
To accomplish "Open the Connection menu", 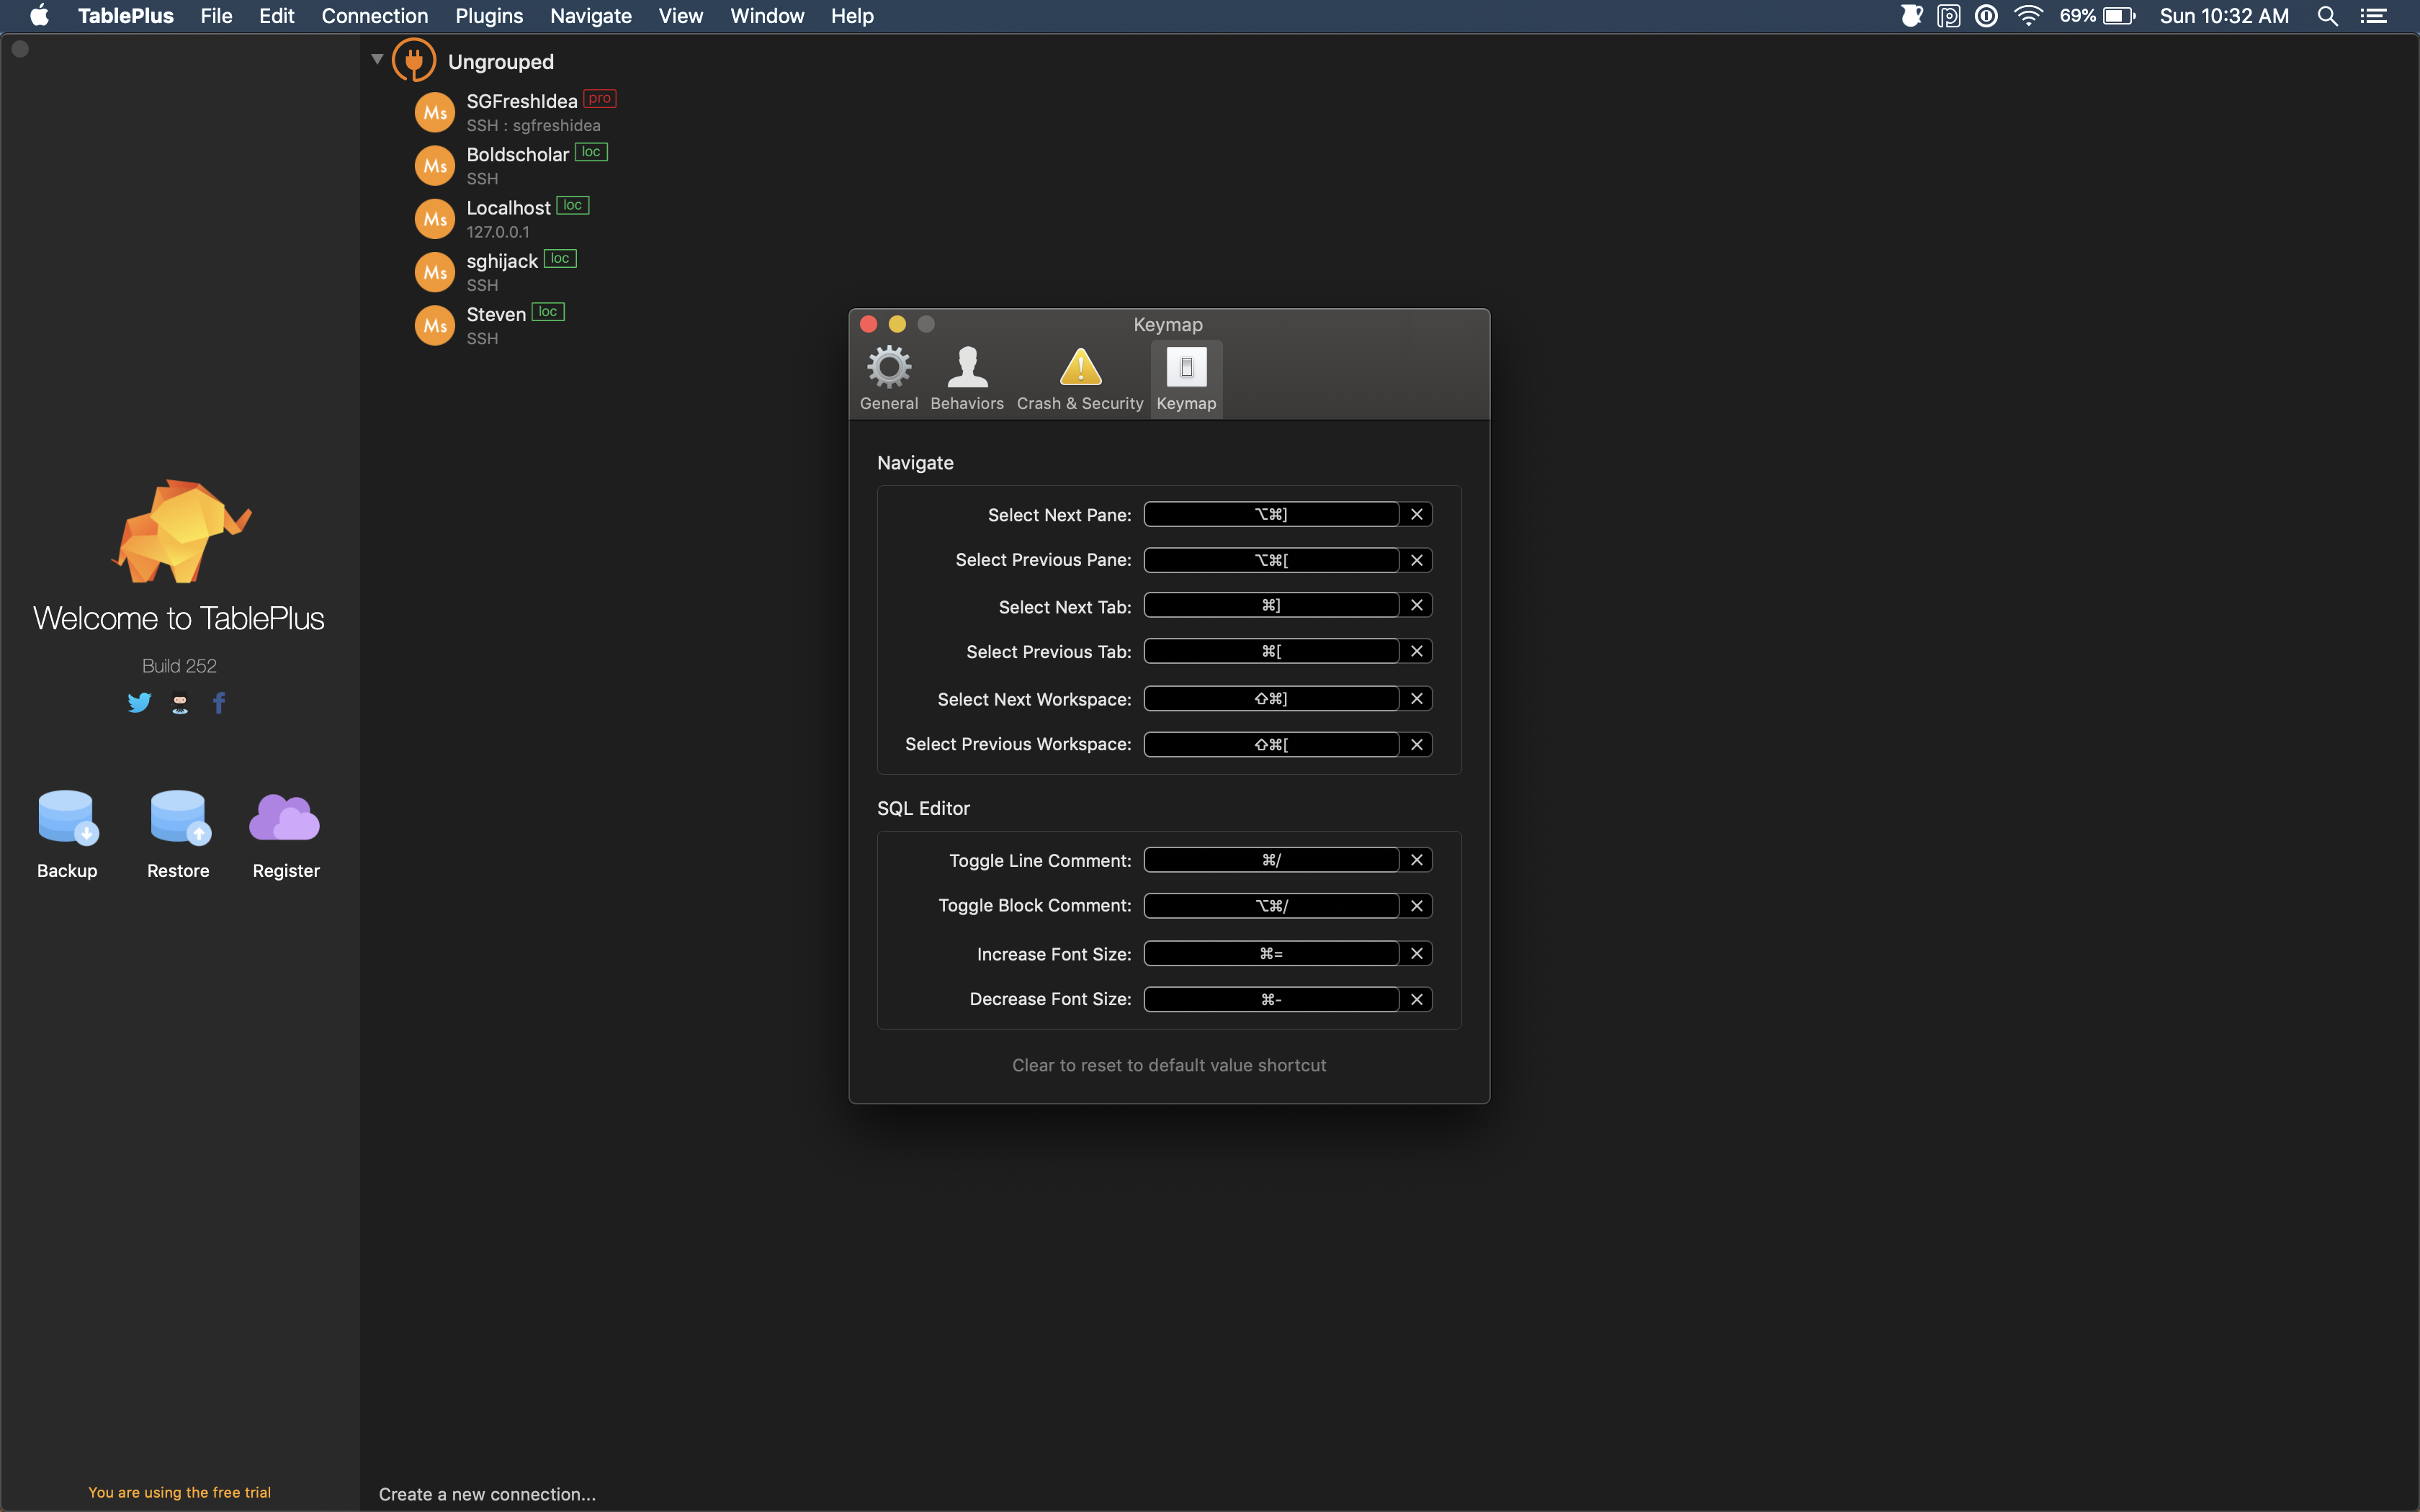I will tap(374, 16).
